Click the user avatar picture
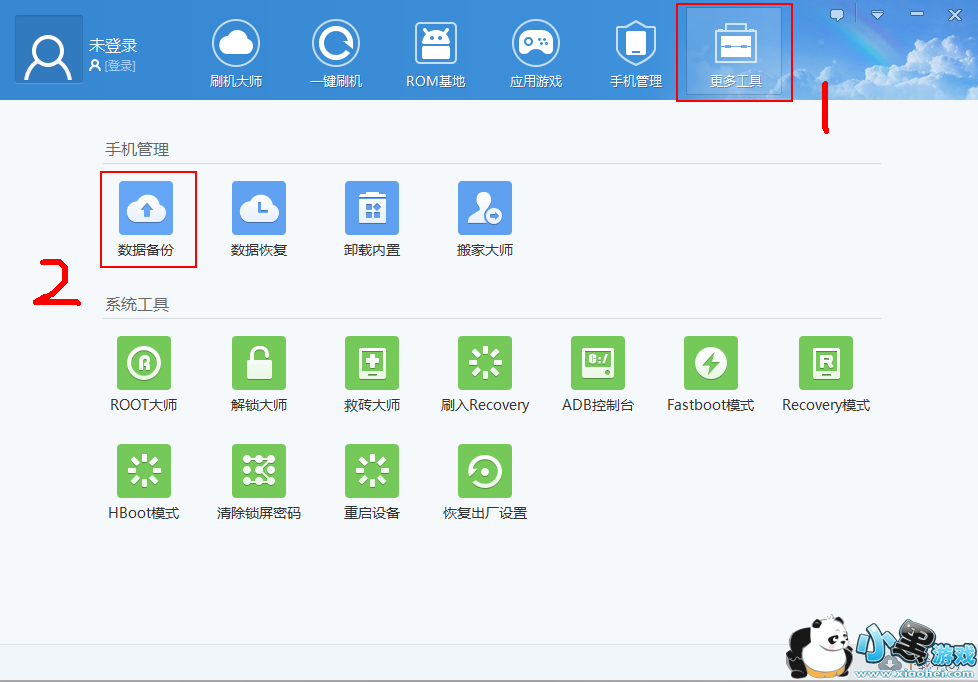Viewport: 978px width, 682px height. pos(49,49)
